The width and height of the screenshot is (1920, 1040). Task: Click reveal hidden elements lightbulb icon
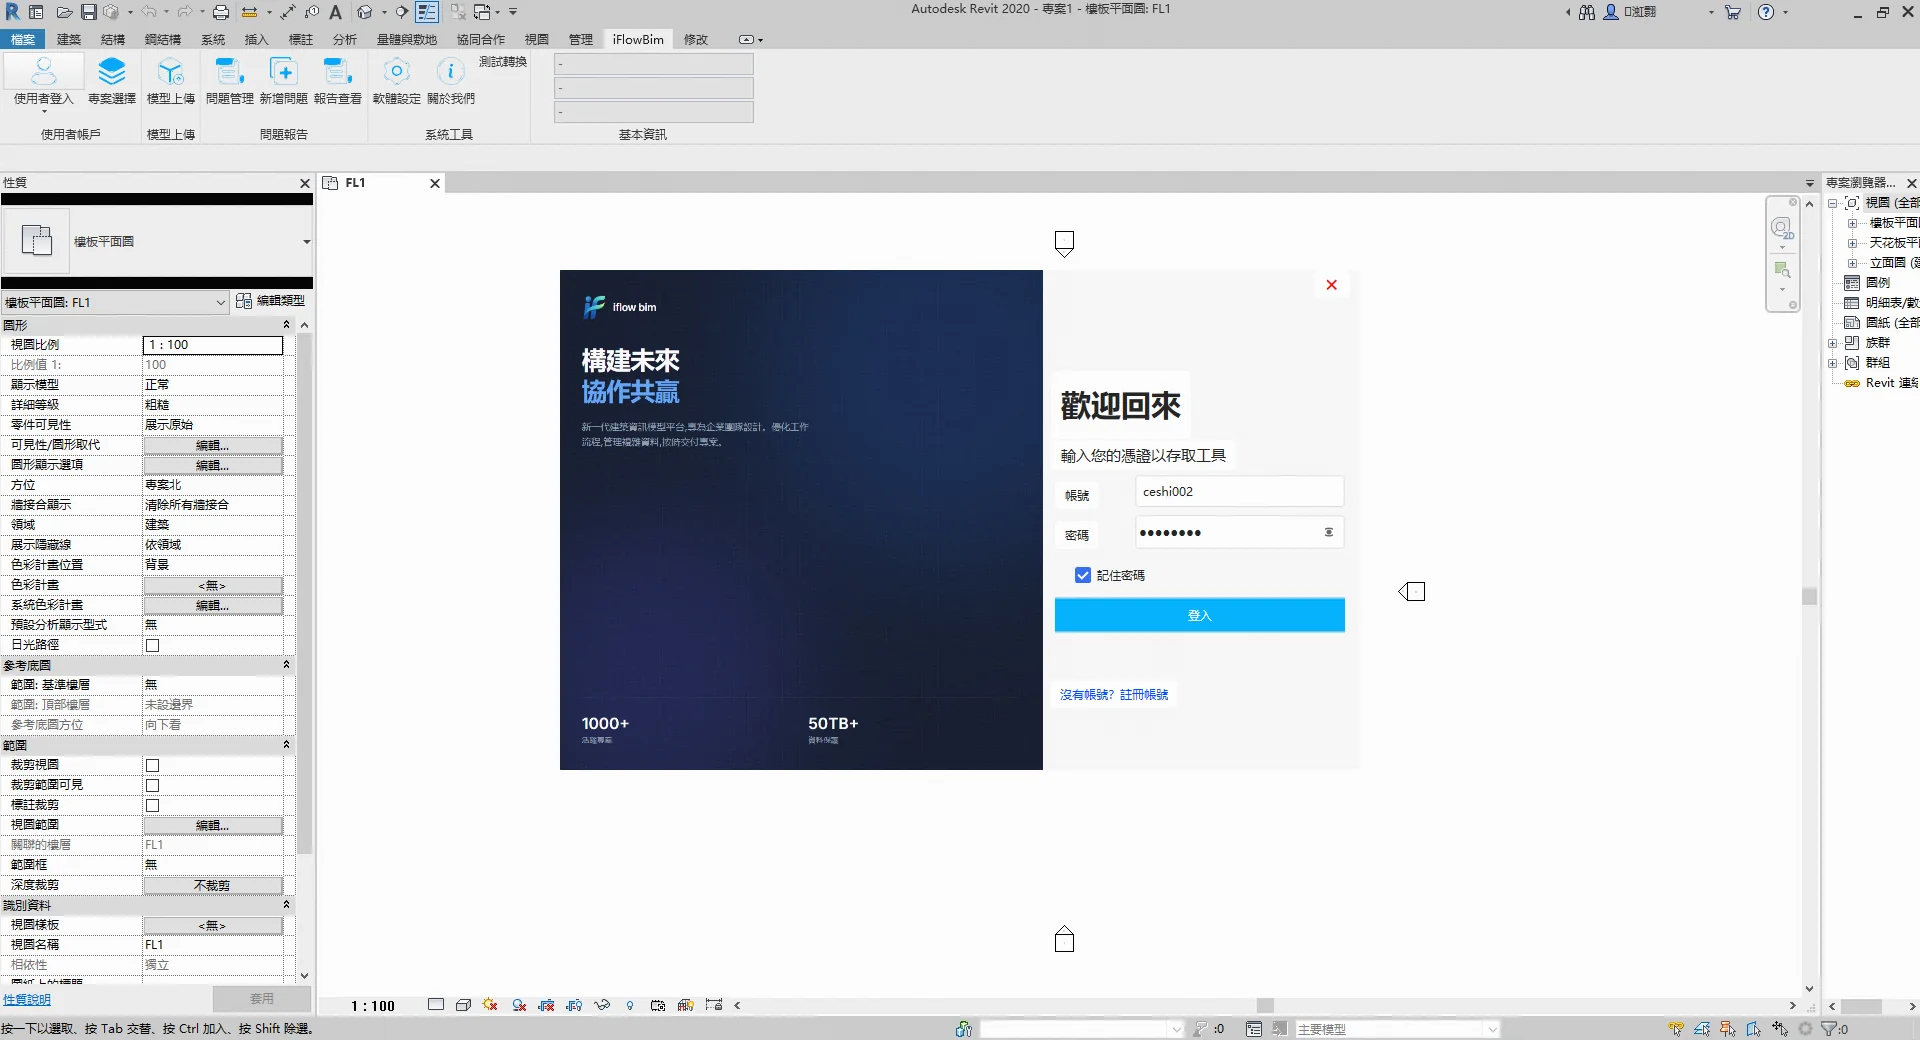[630, 1005]
